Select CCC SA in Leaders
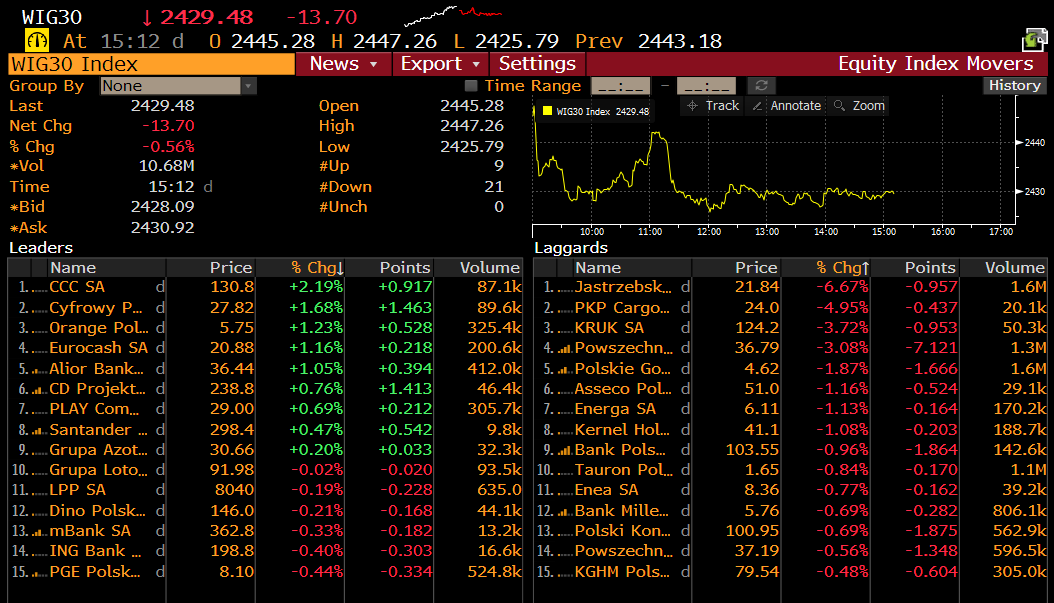Image resolution: width=1054 pixels, height=603 pixels. click(265, 287)
